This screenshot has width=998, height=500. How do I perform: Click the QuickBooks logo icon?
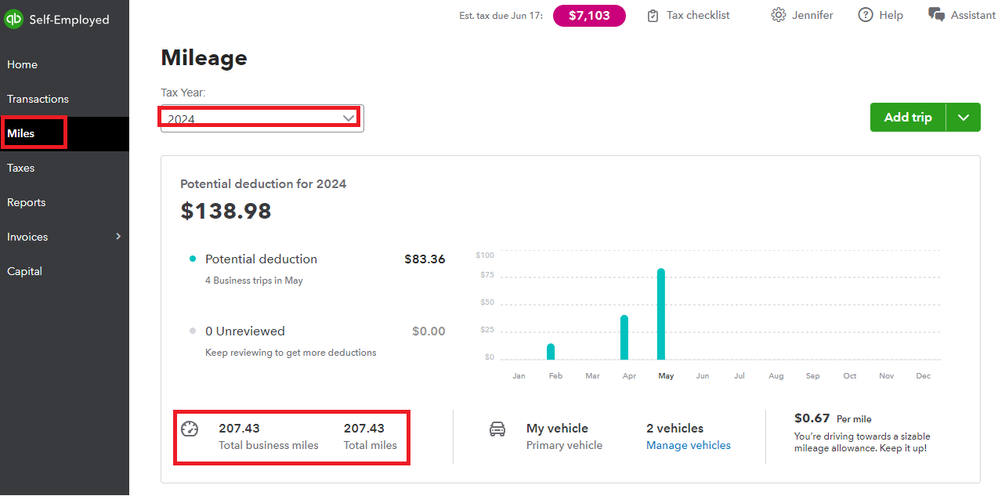[x=15, y=20]
